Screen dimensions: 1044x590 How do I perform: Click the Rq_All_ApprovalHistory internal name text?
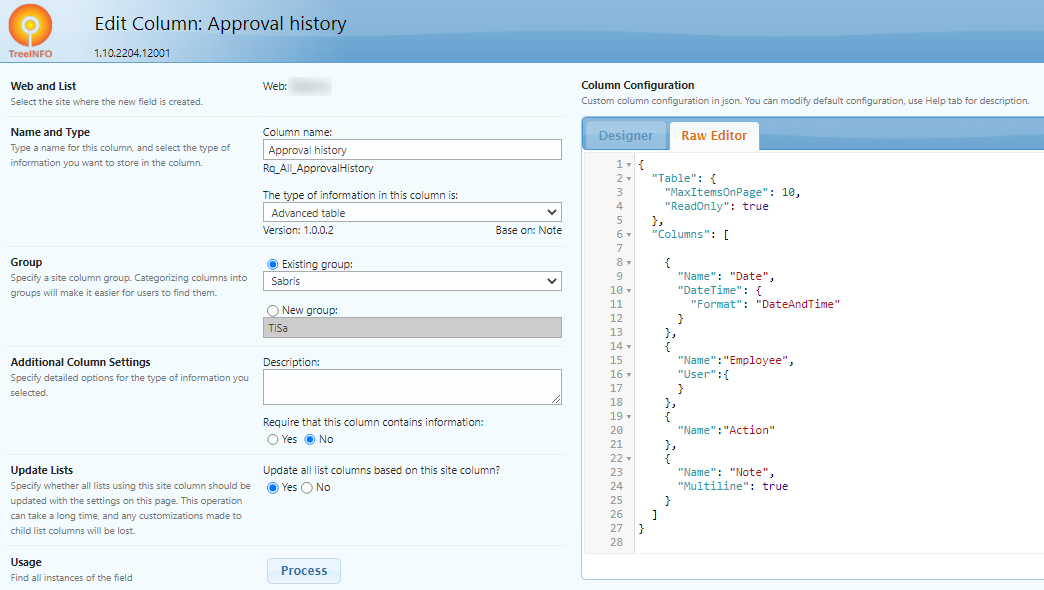[x=318, y=168]
